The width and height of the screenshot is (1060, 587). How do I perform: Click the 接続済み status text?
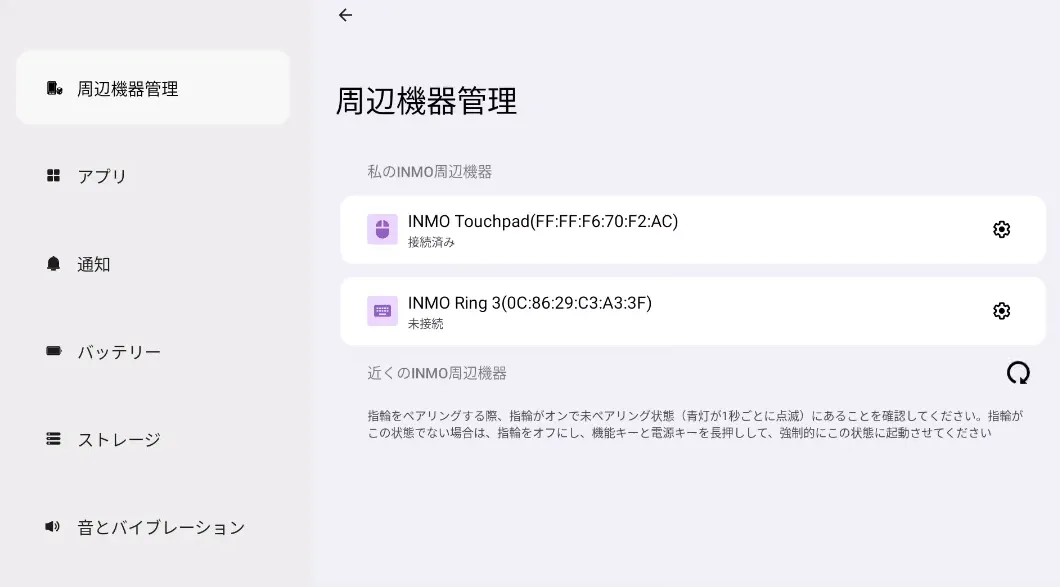coord(431,242)
